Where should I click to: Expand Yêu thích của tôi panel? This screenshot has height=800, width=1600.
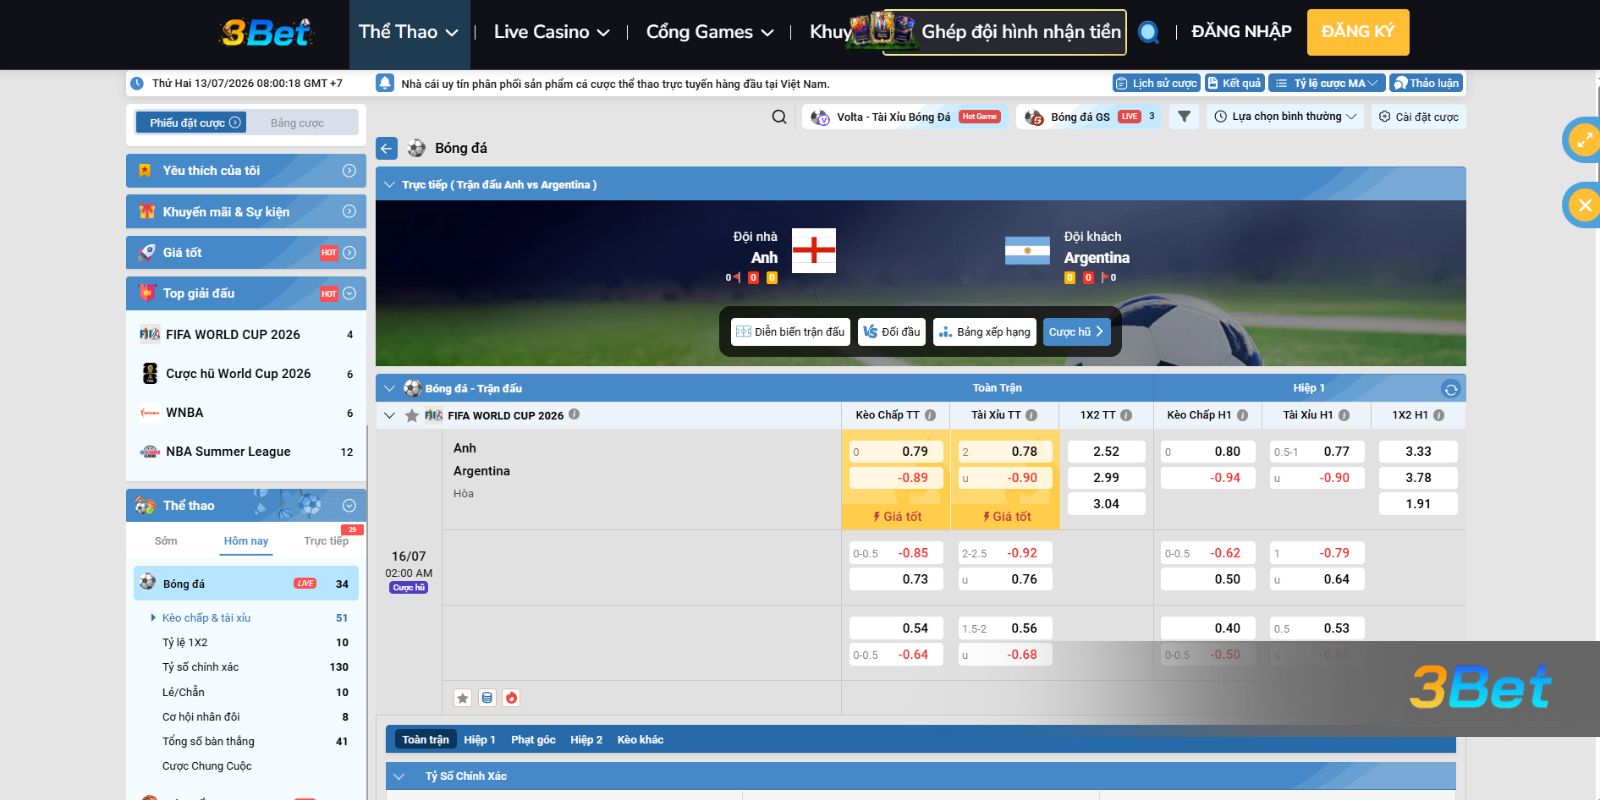[x=246, y=171]
